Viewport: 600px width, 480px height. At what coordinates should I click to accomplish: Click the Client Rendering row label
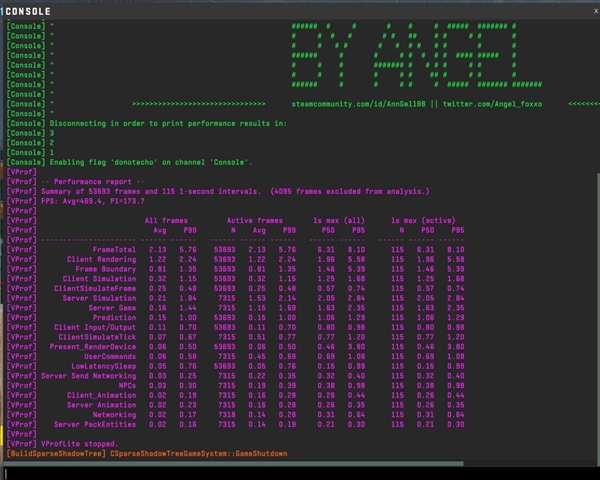click(x=101, y=260)
